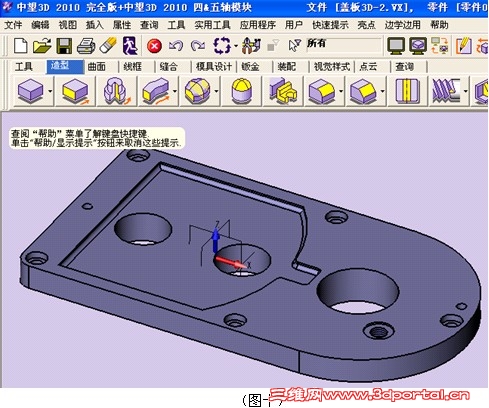This screenshot has width=489, height=408.
Task: Click the exit running-man icon
Action: click(x=130, y=46)
